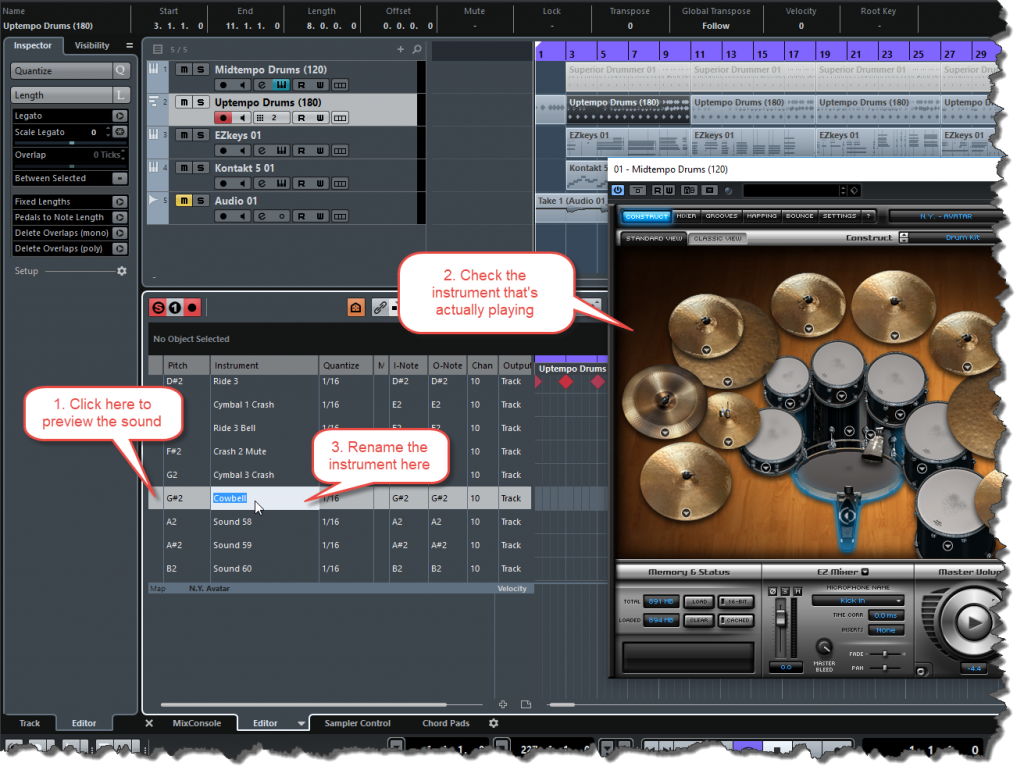This screenshot has width=1024, height=777.
Task: Enable write automation on Kontakt 5 01 track
Action: point(320,183)
